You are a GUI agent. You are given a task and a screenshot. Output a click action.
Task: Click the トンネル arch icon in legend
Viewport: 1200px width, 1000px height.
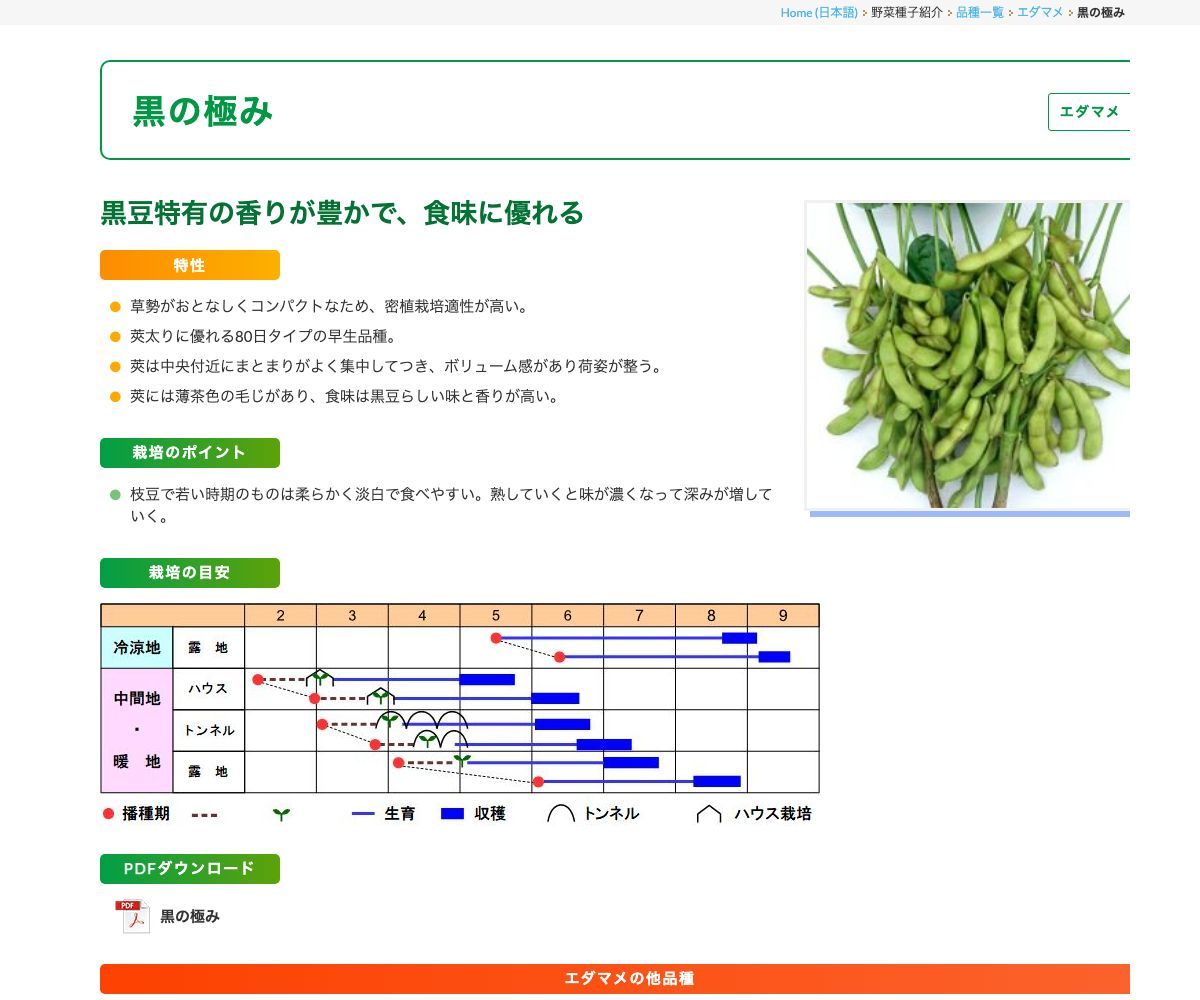click(561, 814)
